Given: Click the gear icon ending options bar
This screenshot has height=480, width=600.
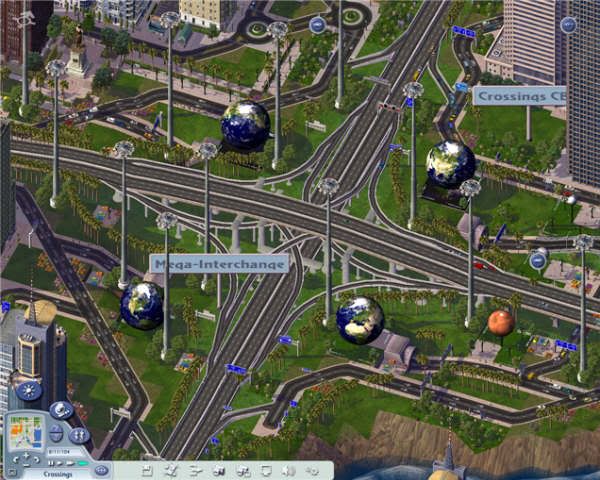Looking at the screenshot, I should (313, 471).
